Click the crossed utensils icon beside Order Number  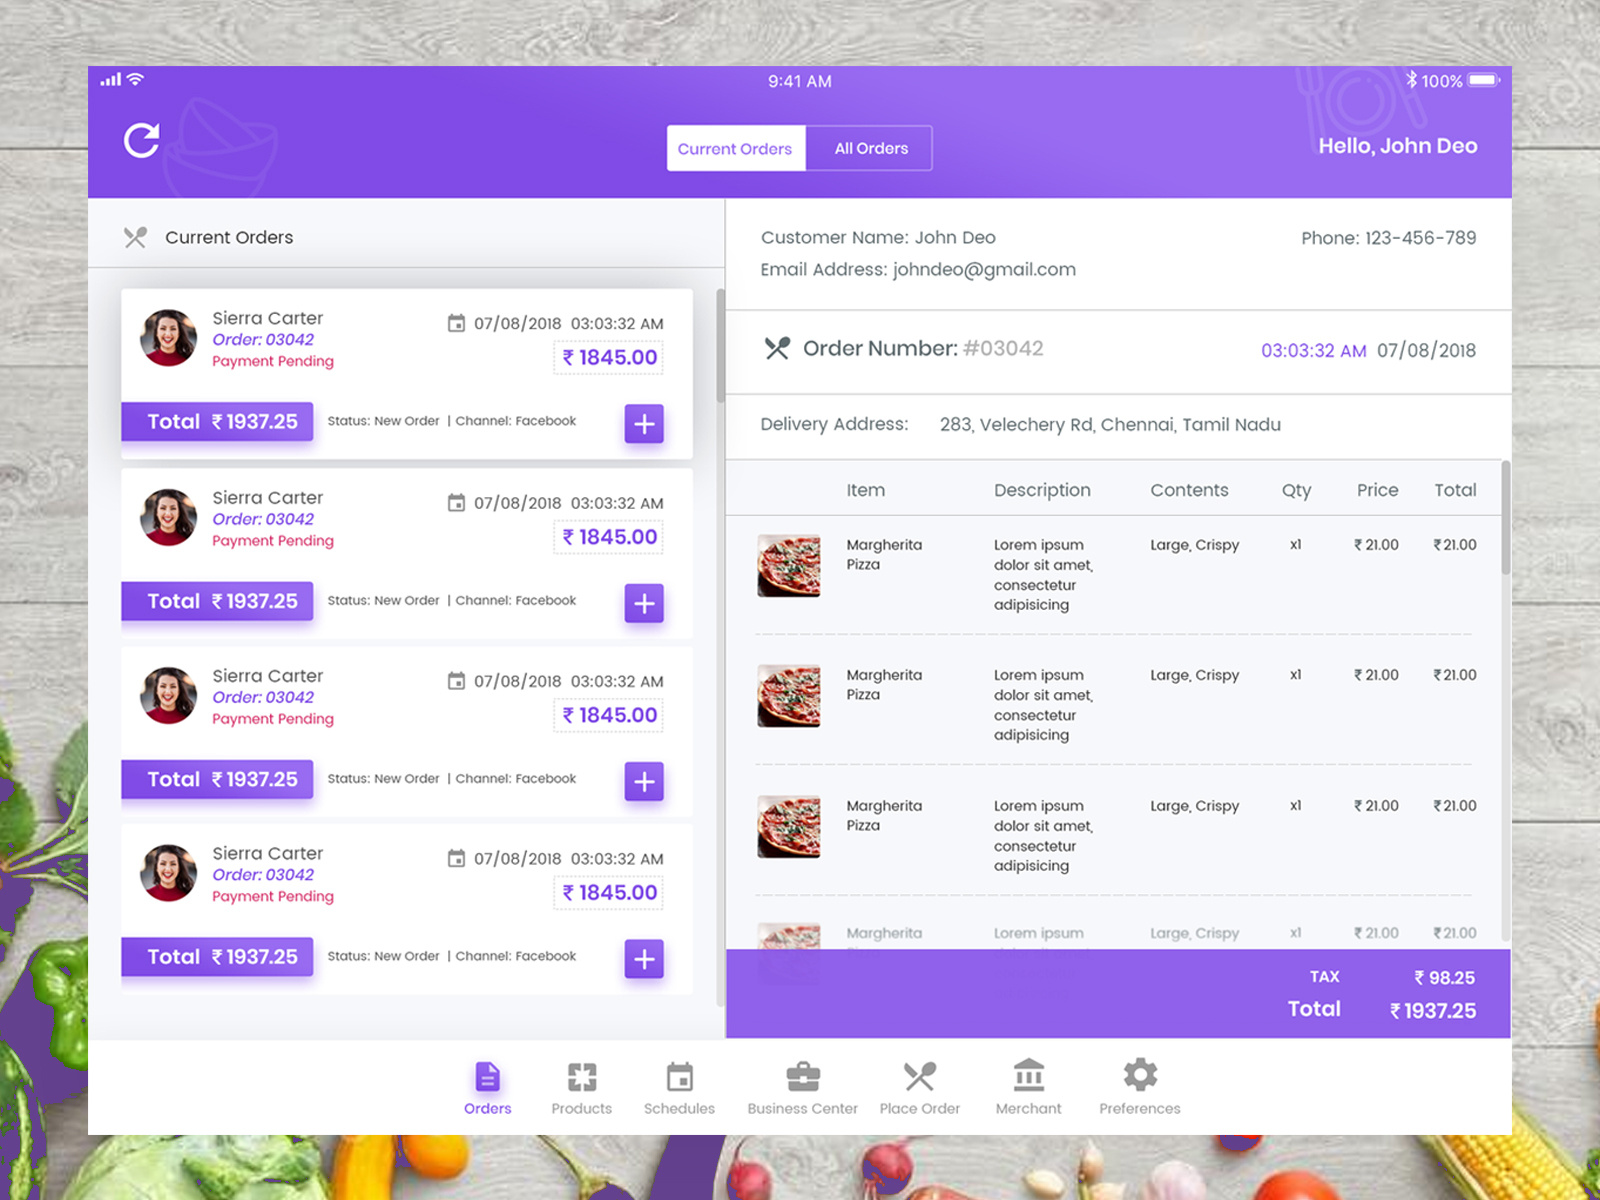coord(778,350)
